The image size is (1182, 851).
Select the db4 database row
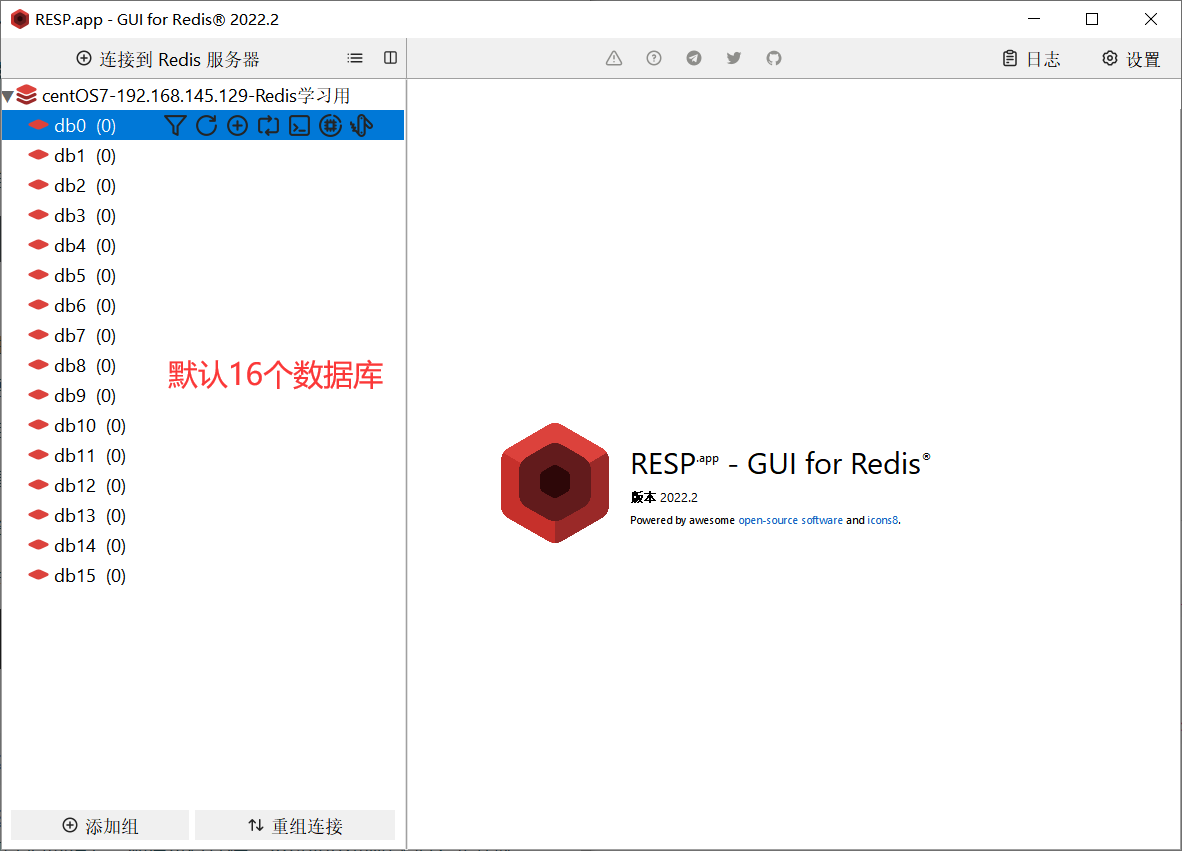click(x=203, y=246)
